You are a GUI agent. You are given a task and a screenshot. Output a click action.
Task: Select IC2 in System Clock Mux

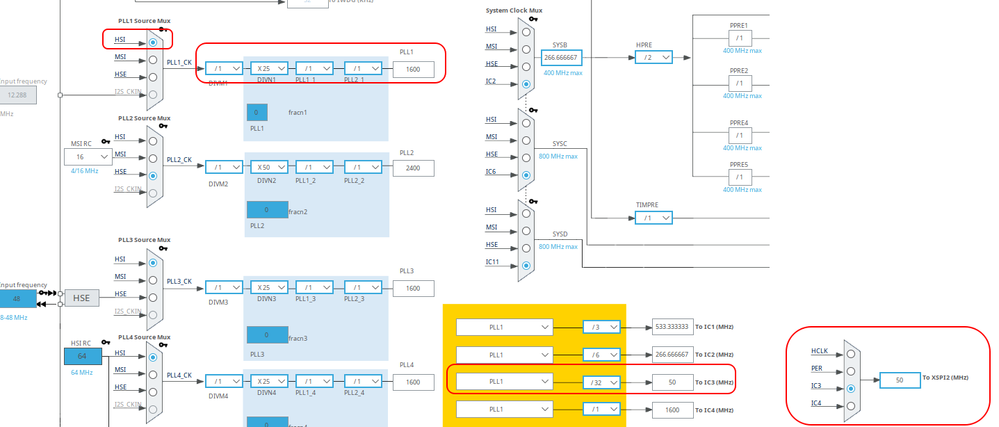pyautogui.click(x=526, y=84)
